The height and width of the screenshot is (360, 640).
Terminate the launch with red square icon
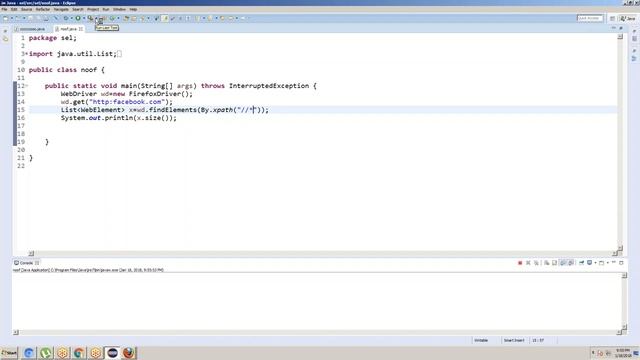(x=520, y=263)
